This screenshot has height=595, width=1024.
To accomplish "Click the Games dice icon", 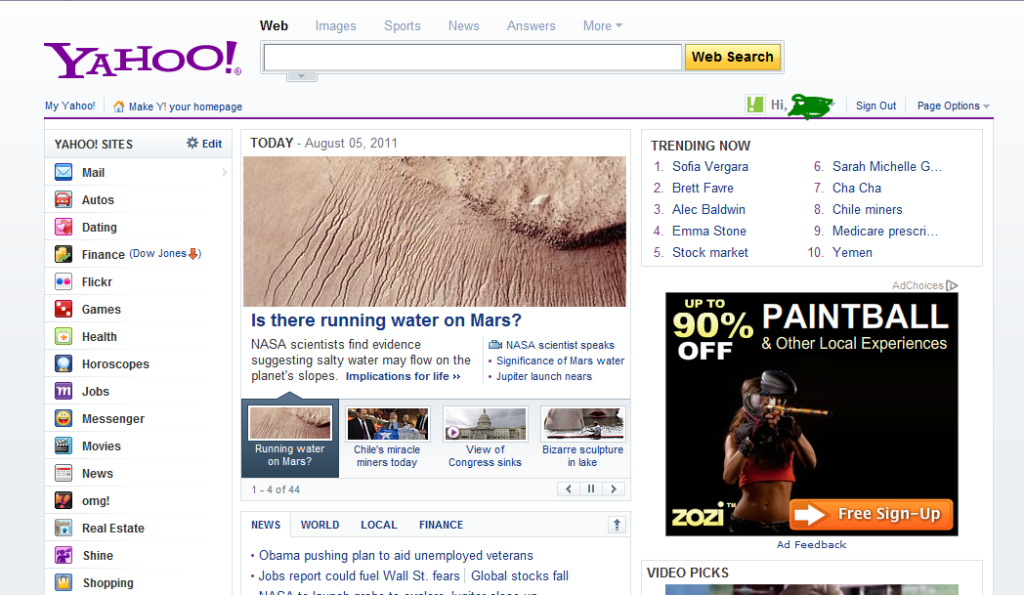I will [x=63, y=309].
